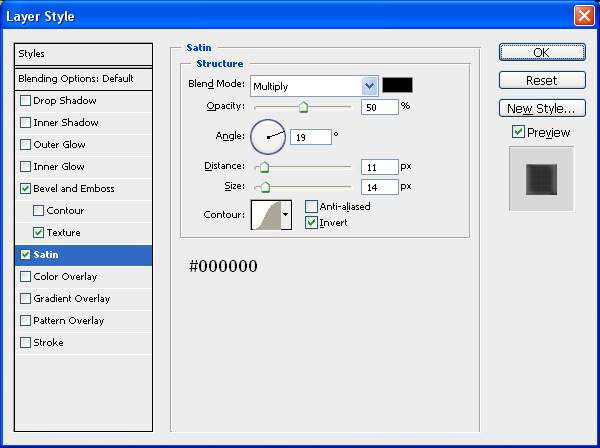Click the Angle dial control

point(268,137)
